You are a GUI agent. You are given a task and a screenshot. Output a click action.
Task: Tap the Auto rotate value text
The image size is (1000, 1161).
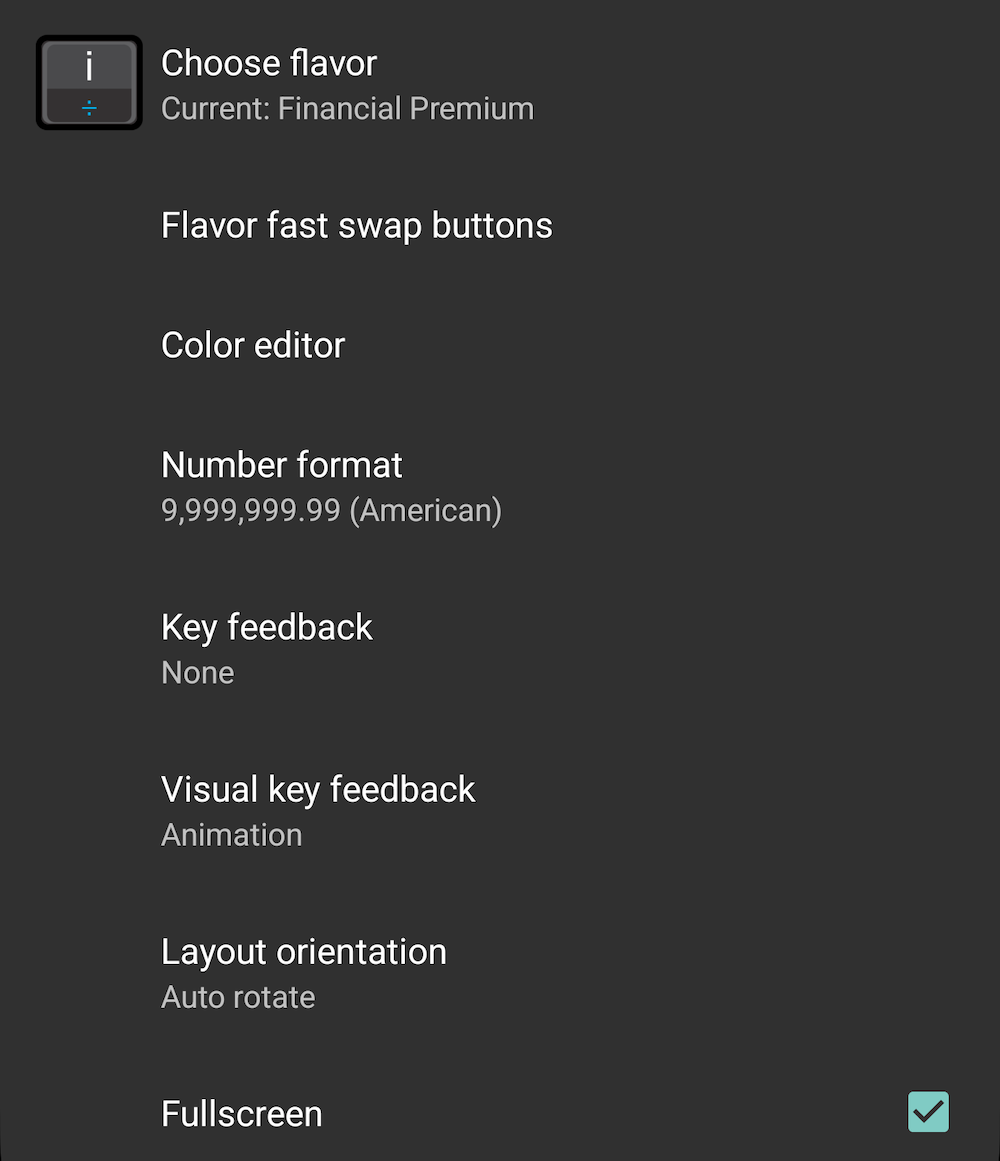click(238, 997)
